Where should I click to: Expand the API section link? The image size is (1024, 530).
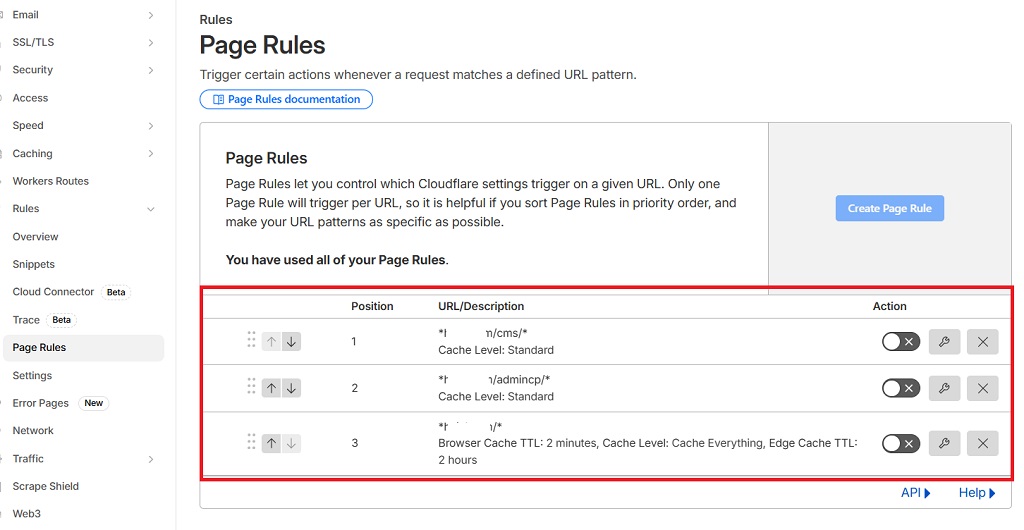[915, 493]
